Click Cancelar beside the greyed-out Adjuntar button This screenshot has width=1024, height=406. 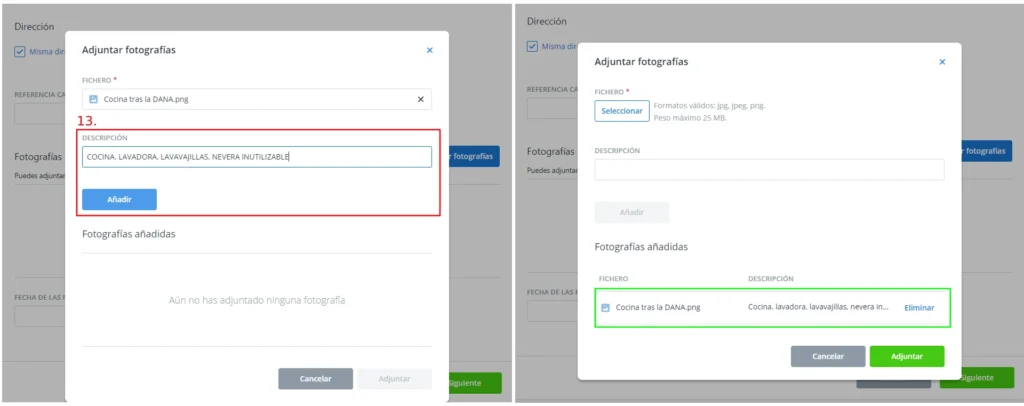point(315,379)
